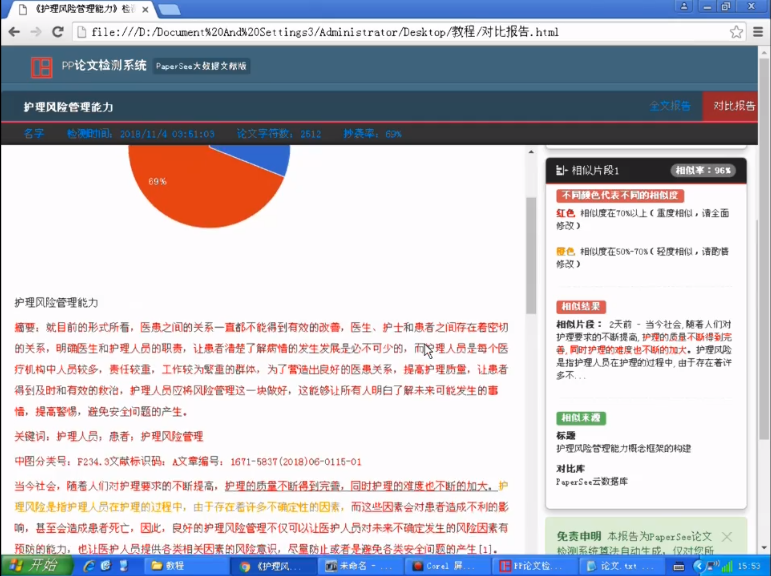Click the PaperSee大数据文献版 badge

[x=201, y=66]
